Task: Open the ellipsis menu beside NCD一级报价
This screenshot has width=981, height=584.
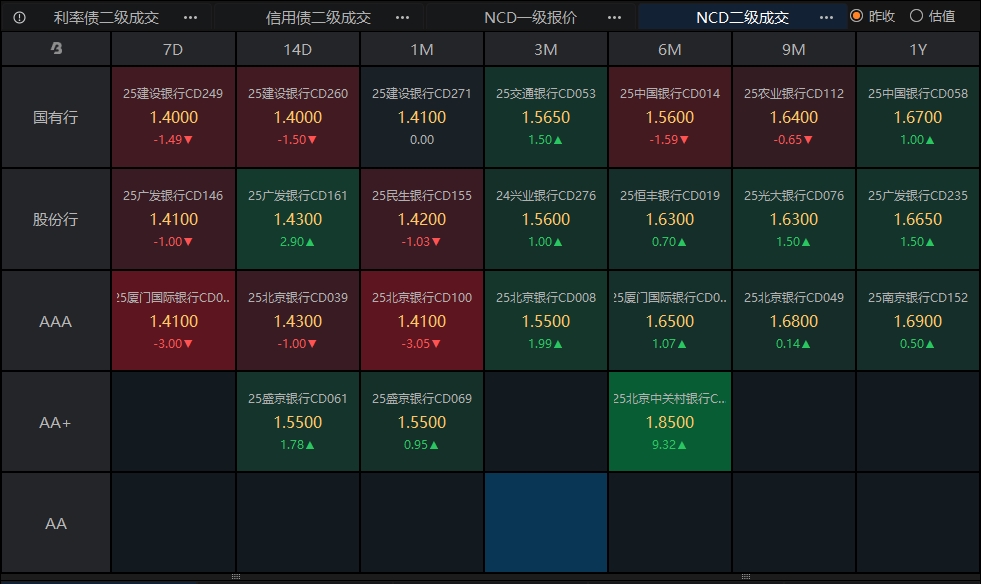Action: coord(614,17)
